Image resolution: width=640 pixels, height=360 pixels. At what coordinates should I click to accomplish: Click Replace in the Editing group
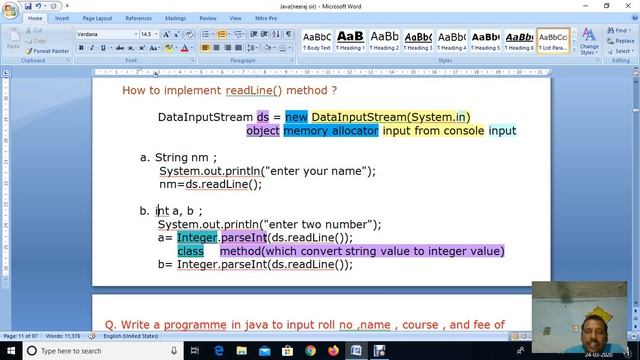point(621,41)
